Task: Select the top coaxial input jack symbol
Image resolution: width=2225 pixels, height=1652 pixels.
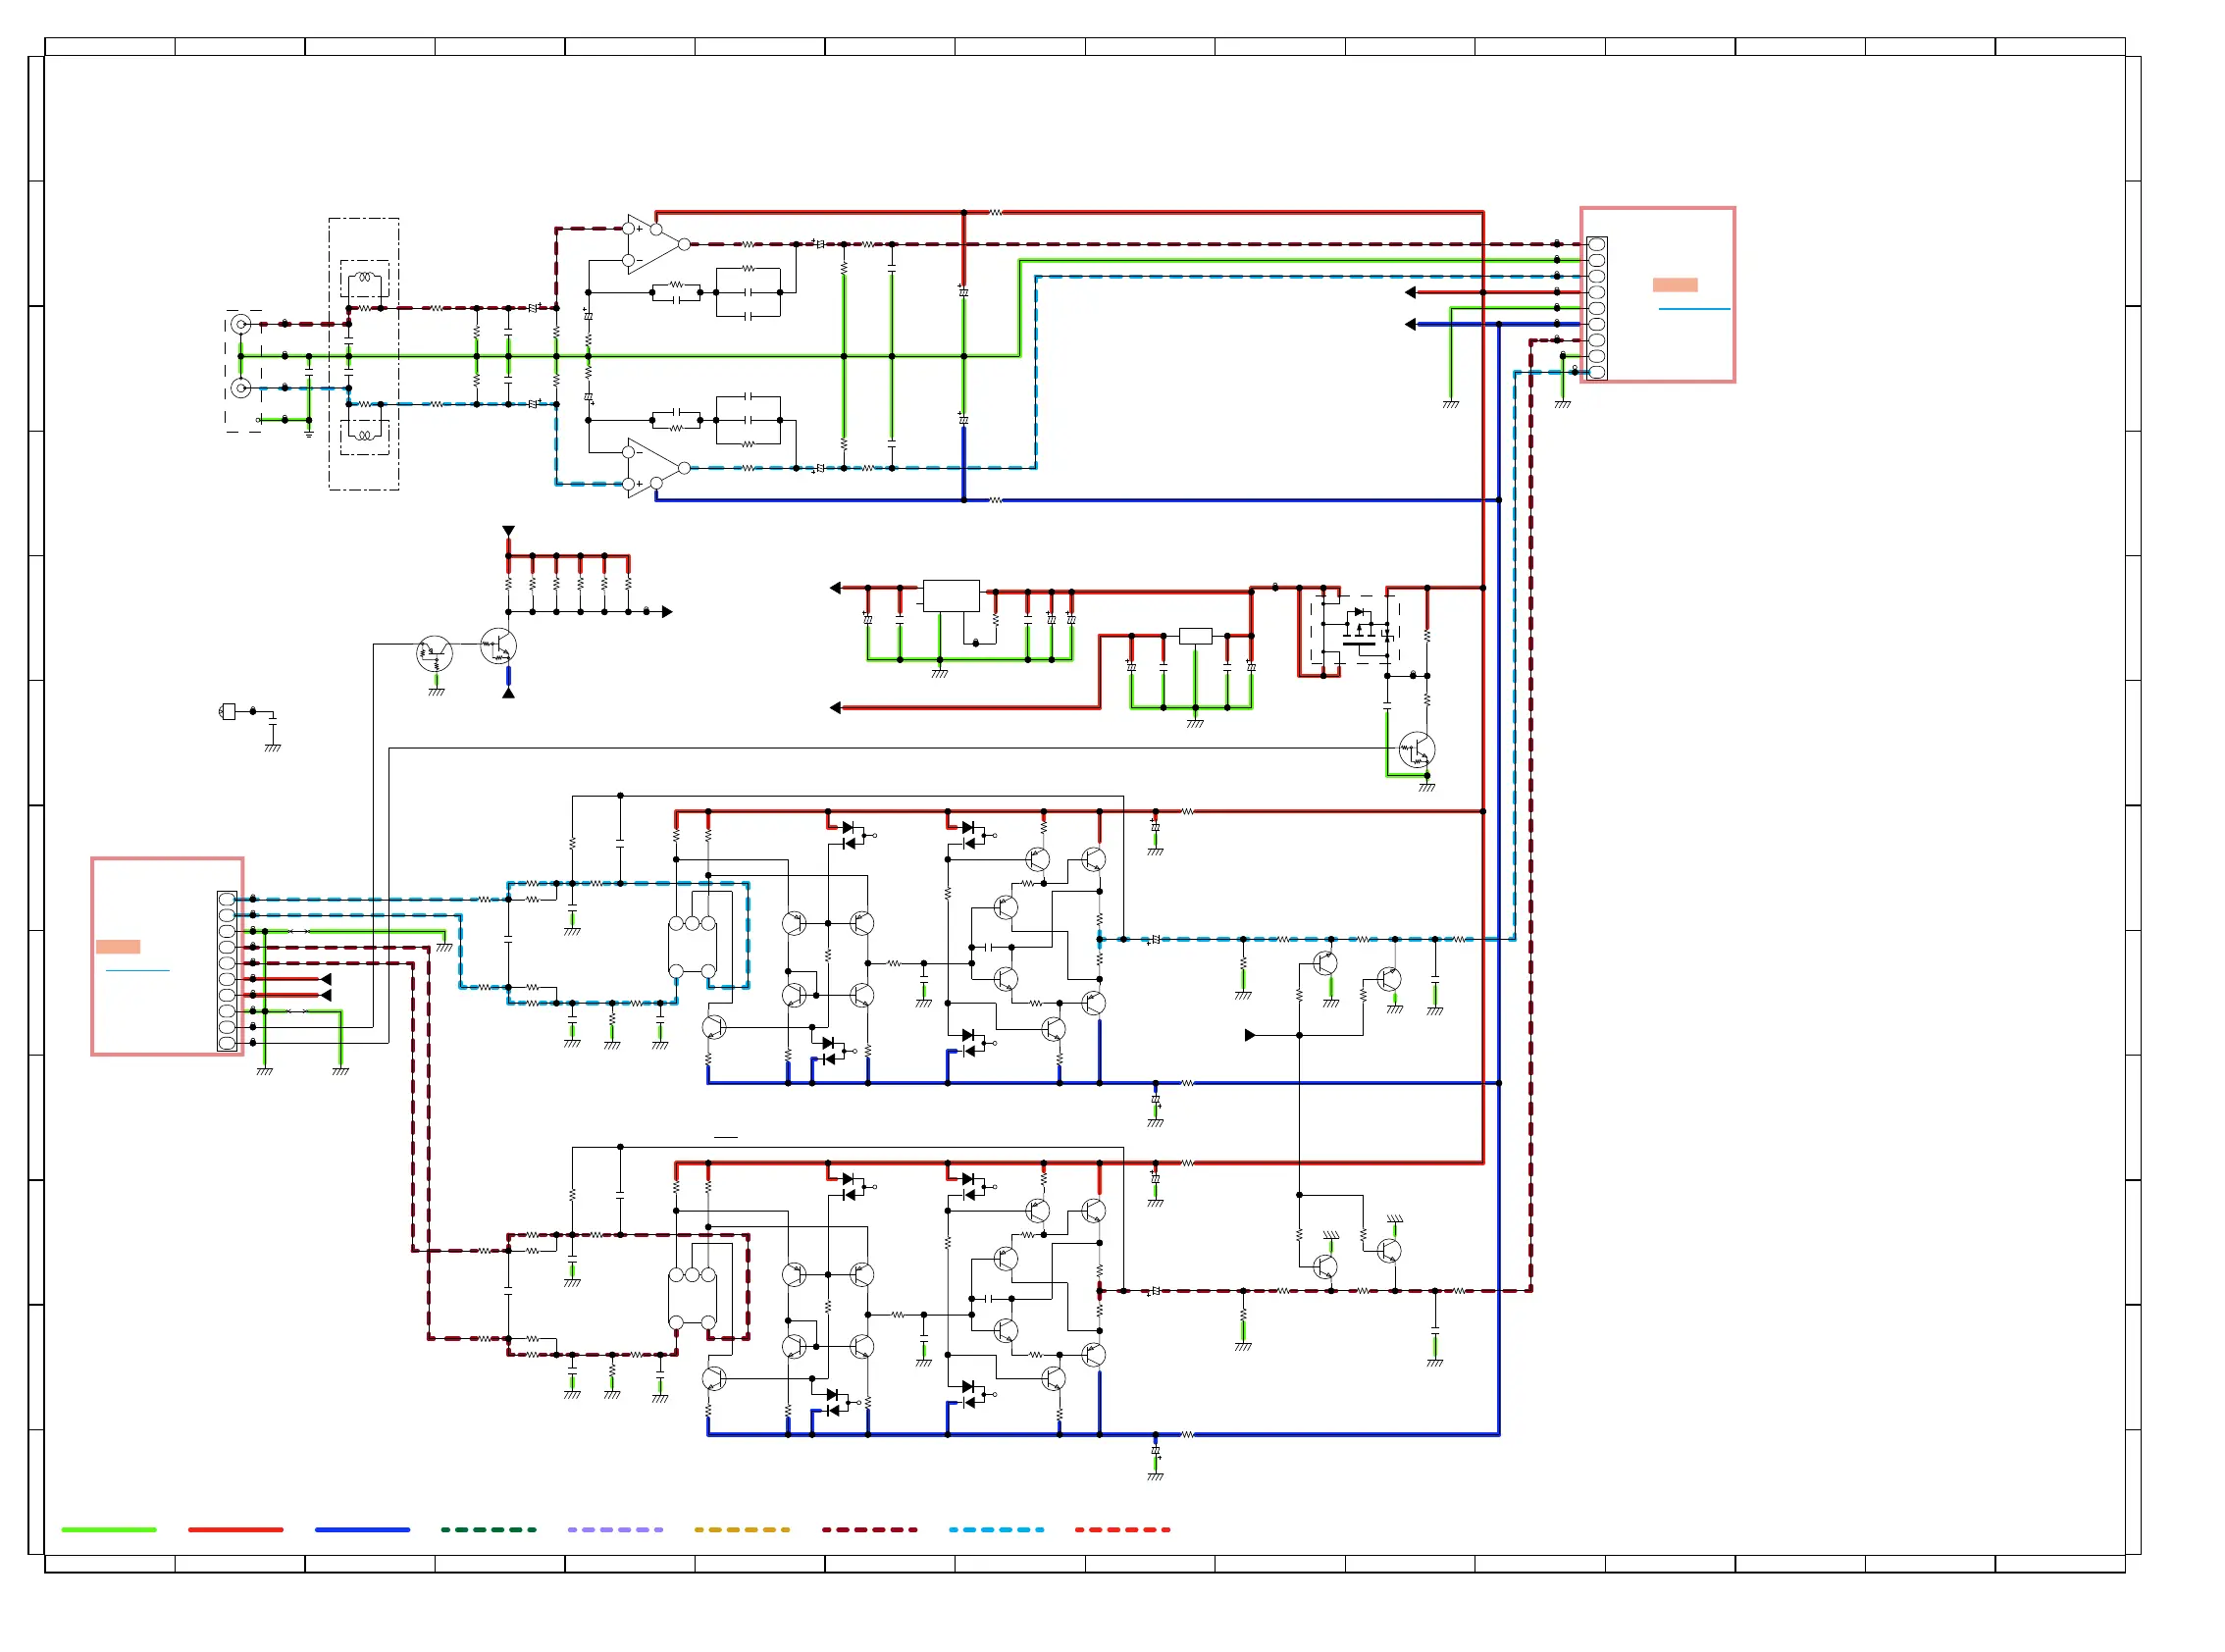Action: [241, 324]
